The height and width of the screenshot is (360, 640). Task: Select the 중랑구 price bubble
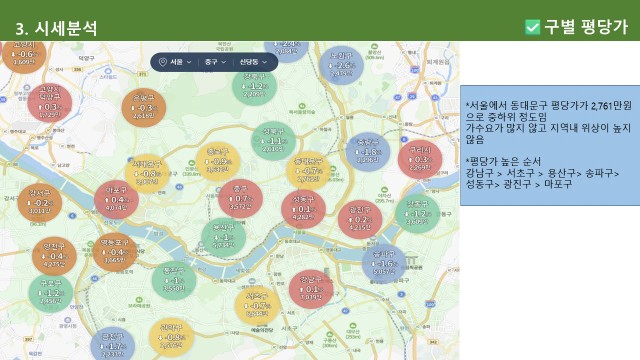pyautogui.click(x=368, y=152)
